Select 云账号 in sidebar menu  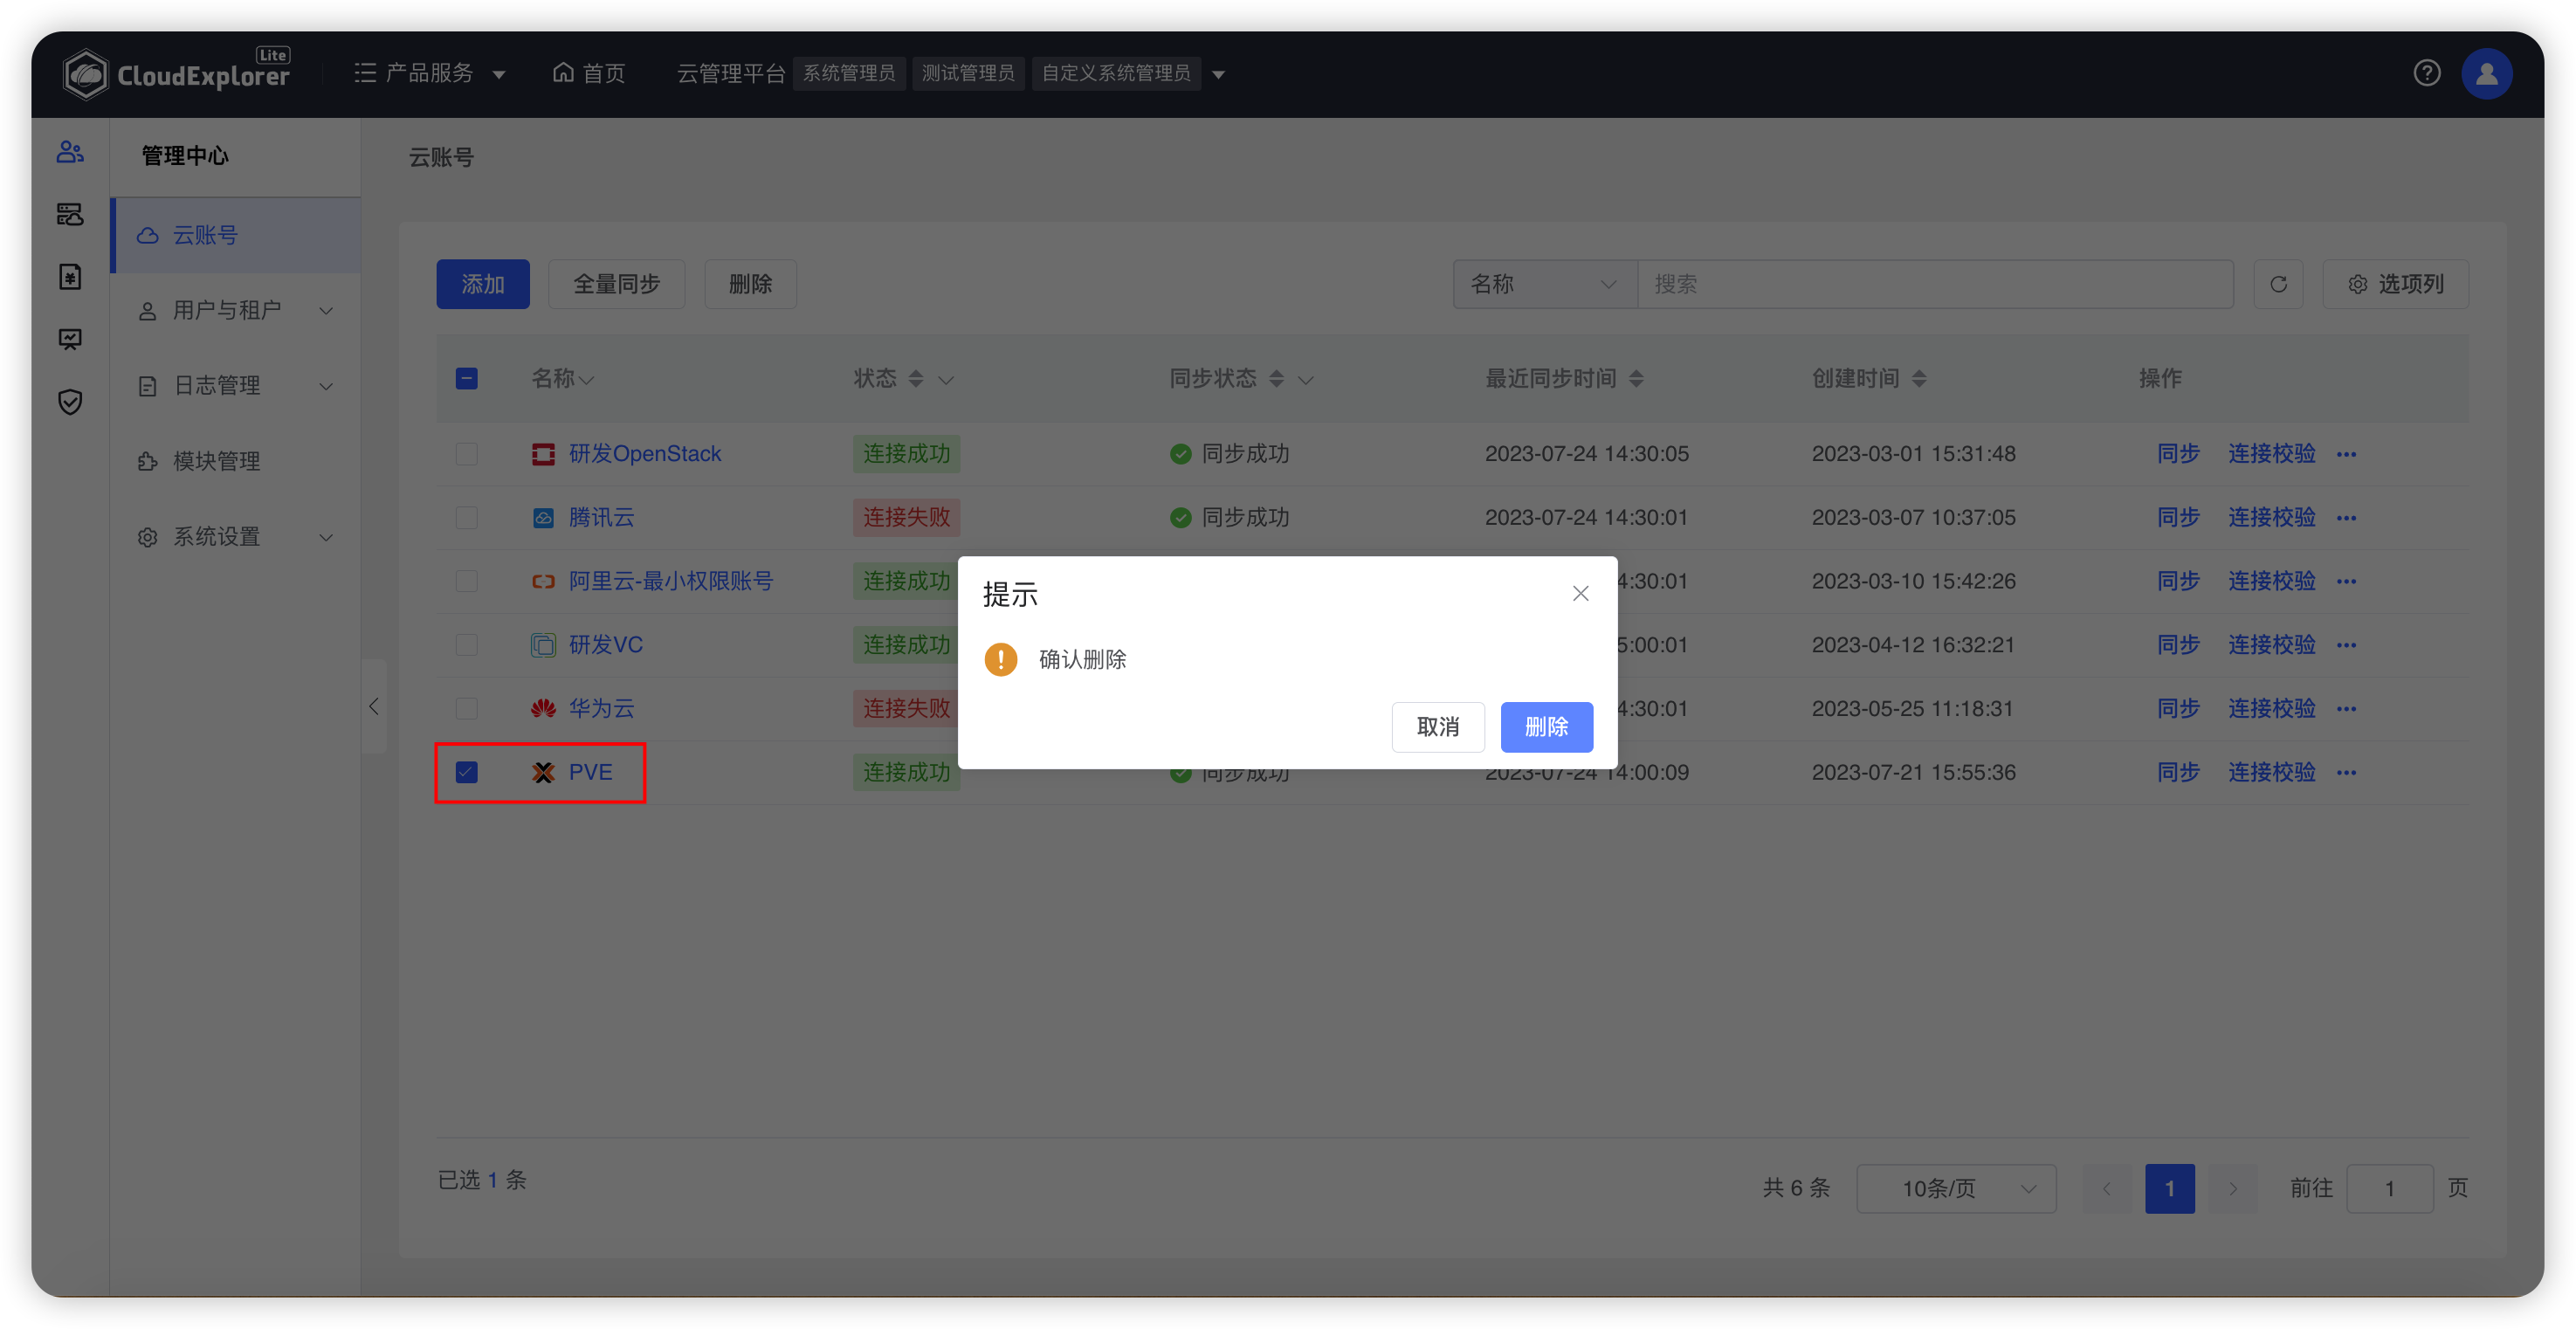[236, 235]
